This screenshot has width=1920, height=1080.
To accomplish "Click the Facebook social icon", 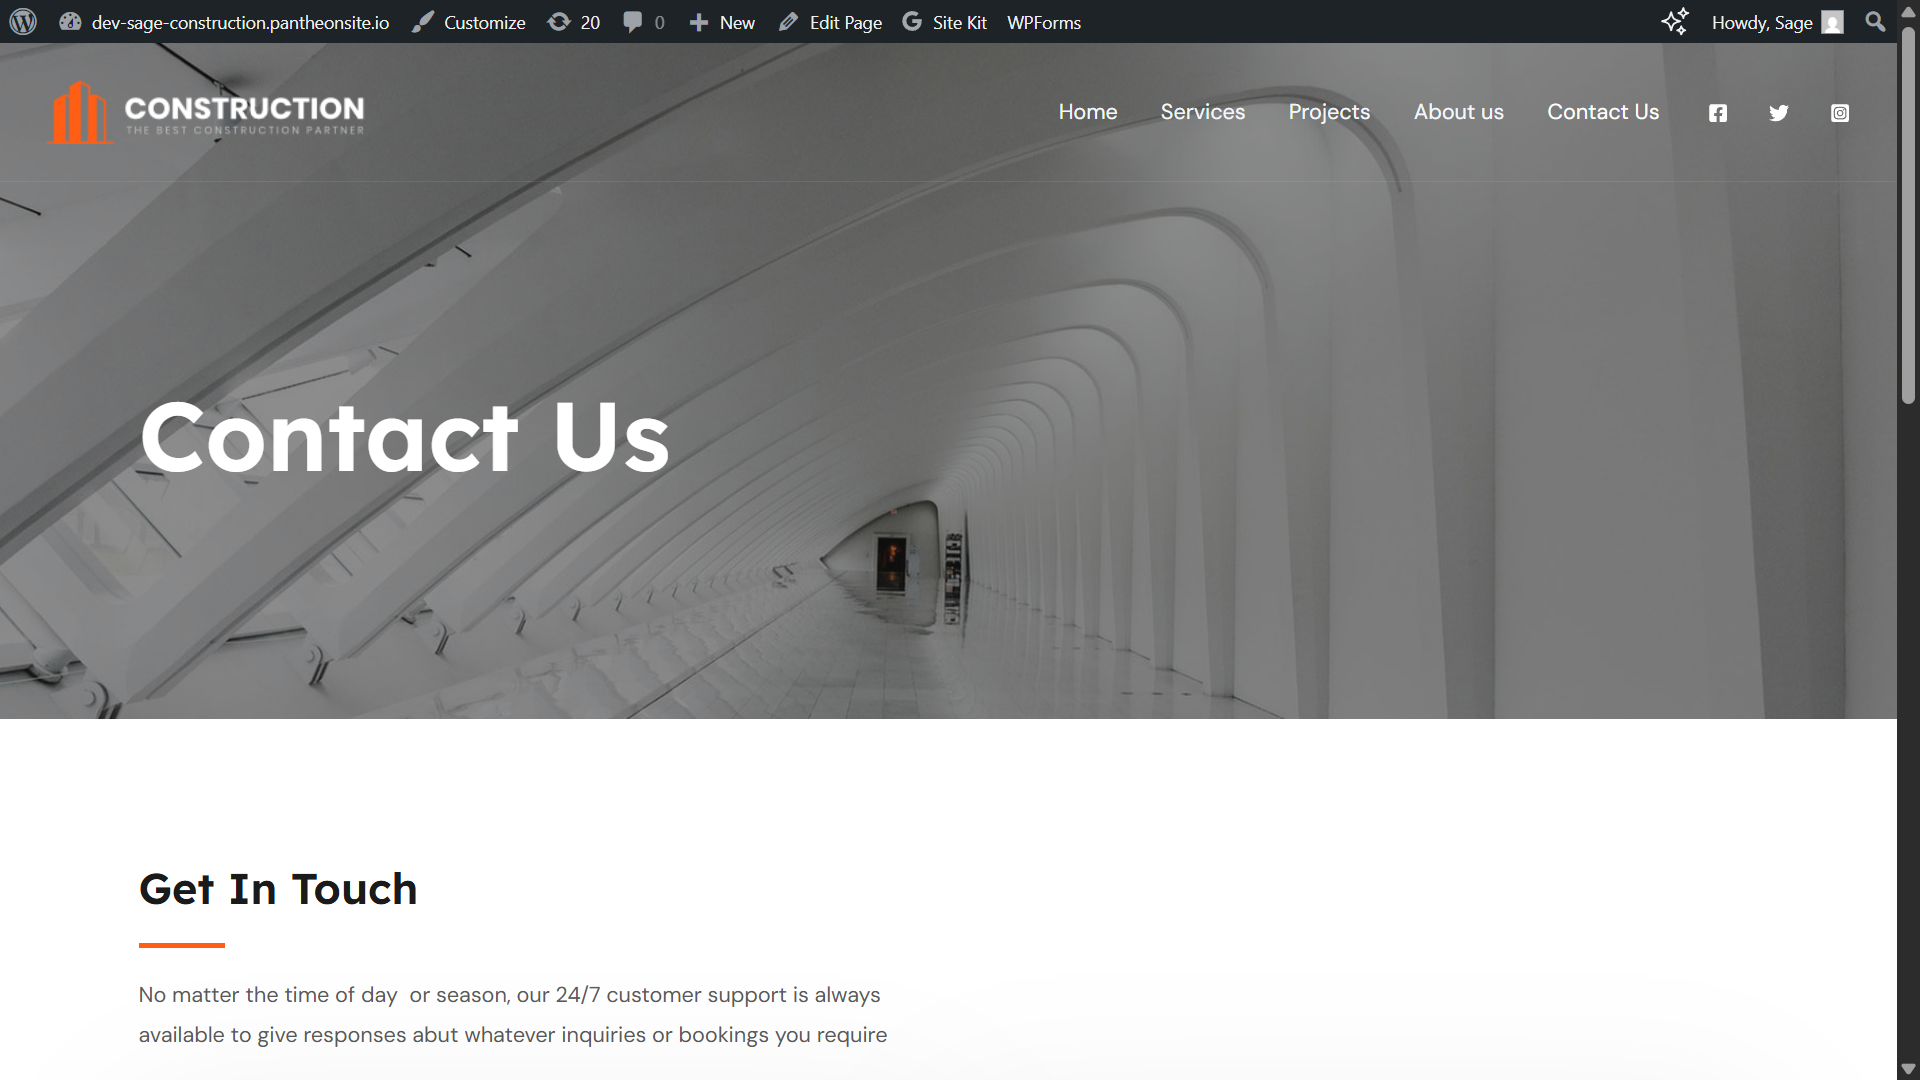I will (1718, 113).
